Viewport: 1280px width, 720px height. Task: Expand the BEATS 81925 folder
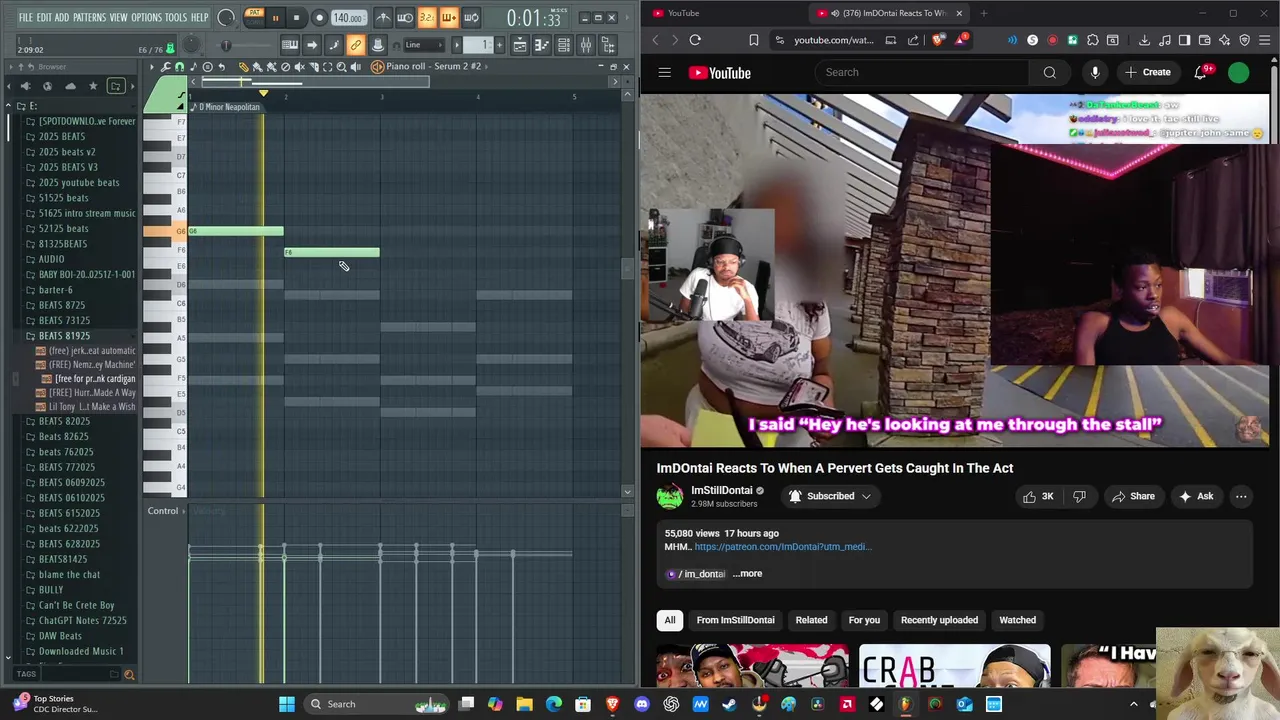(64, 336)
